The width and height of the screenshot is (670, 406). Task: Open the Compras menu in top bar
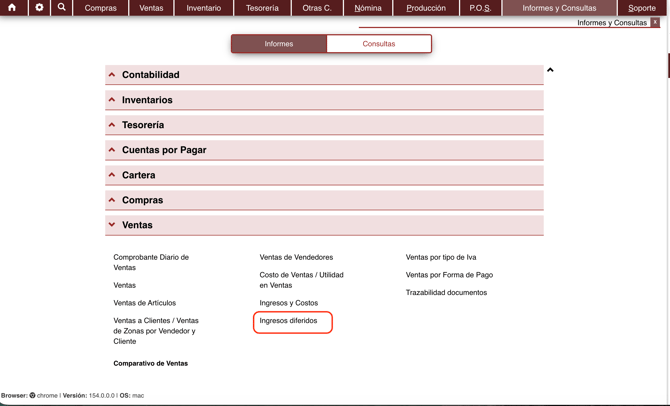pos(100,8)
